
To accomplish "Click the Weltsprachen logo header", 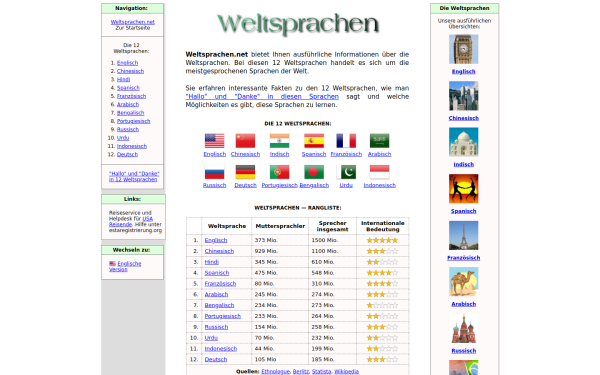I will pyautogui.click(x=298, y=24).
